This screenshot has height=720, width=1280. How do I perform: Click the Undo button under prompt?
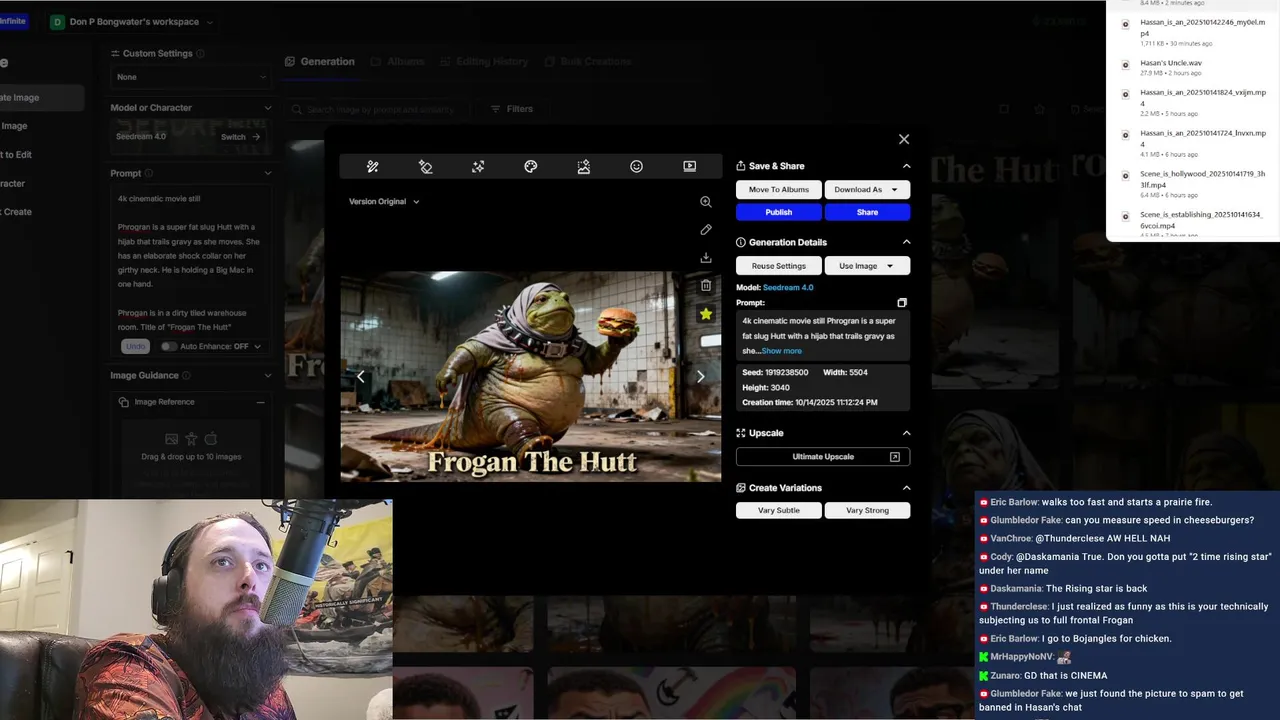135,347
